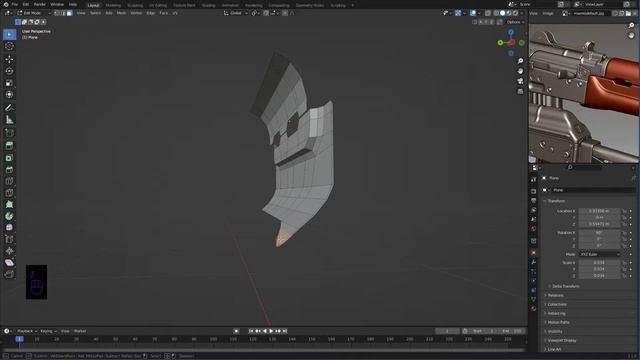
Task: Open the Playback menu in timeline
Action: click(27, 331)
